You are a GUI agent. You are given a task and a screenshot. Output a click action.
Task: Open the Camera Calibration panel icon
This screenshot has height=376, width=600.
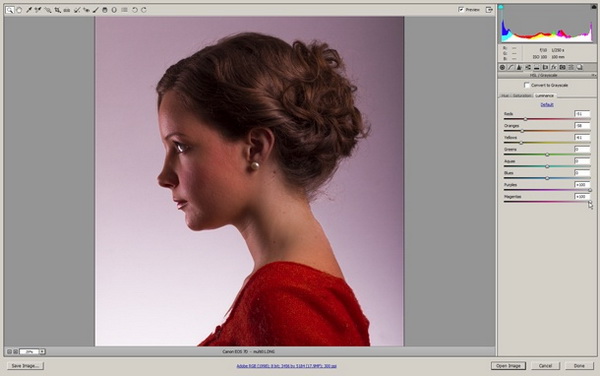point(562,67)
